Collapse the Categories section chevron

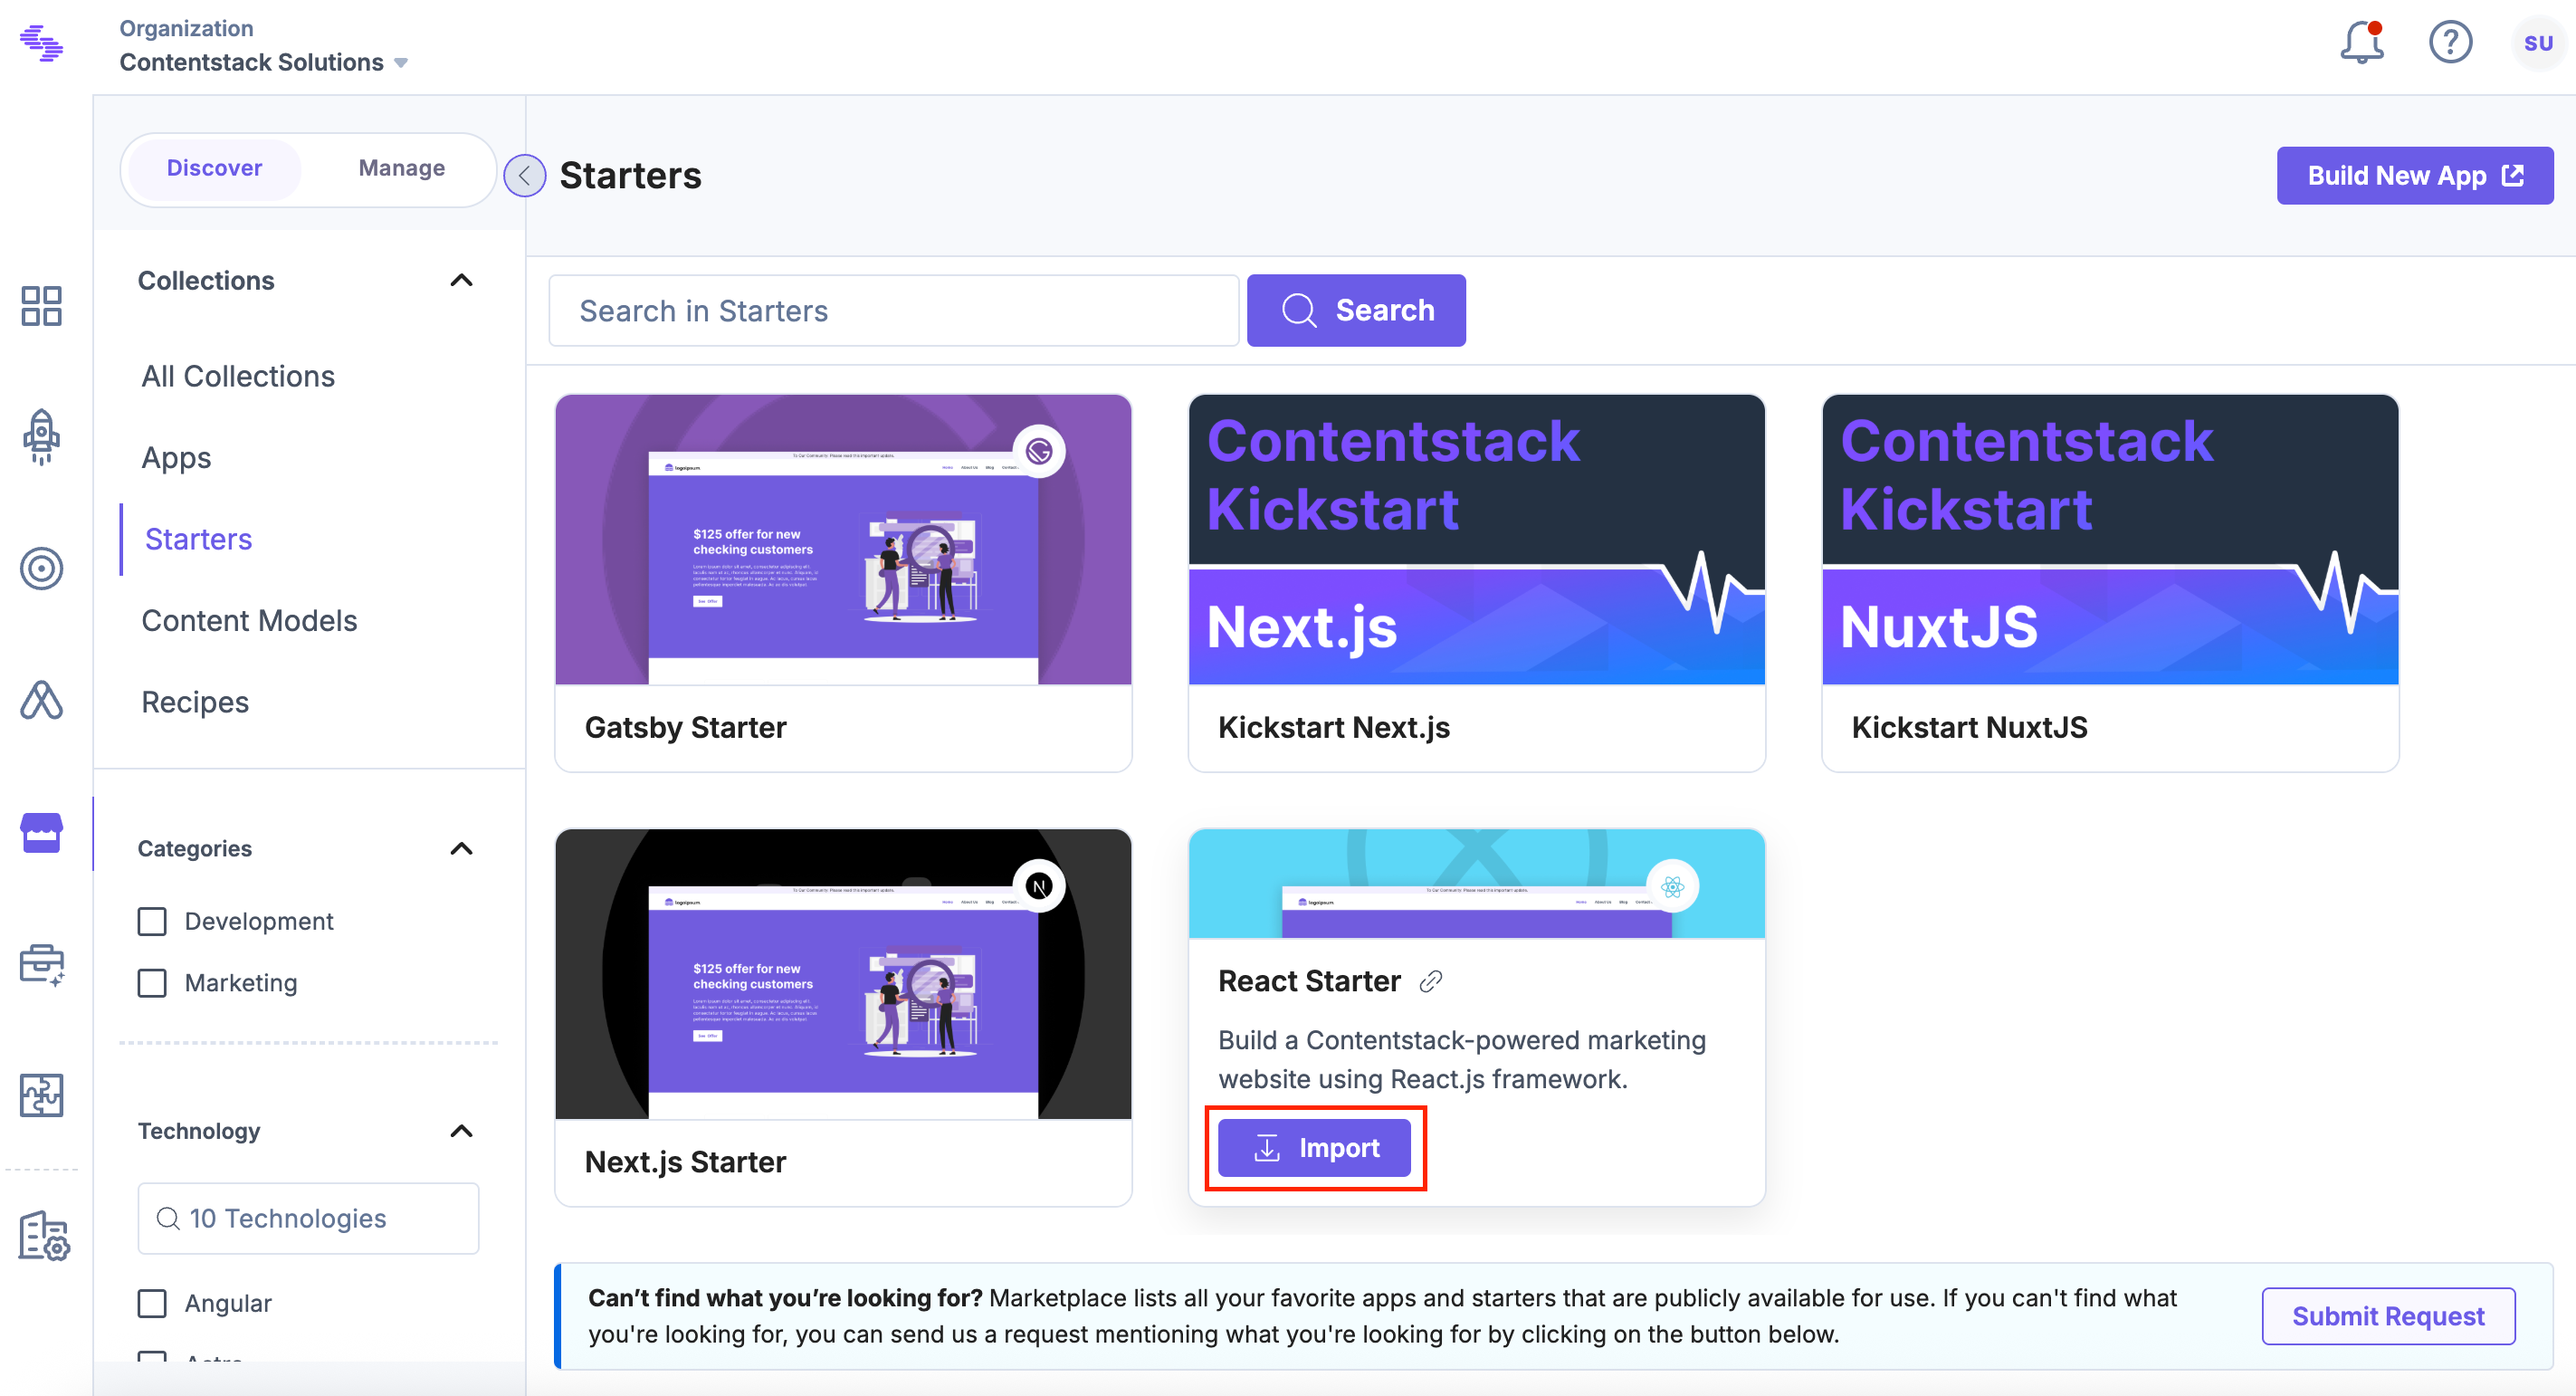point(461,849)
